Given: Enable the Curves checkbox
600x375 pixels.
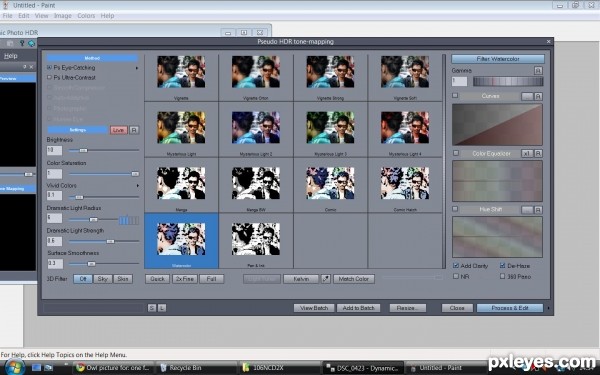Looking at the screenshot, I should 455,96.
